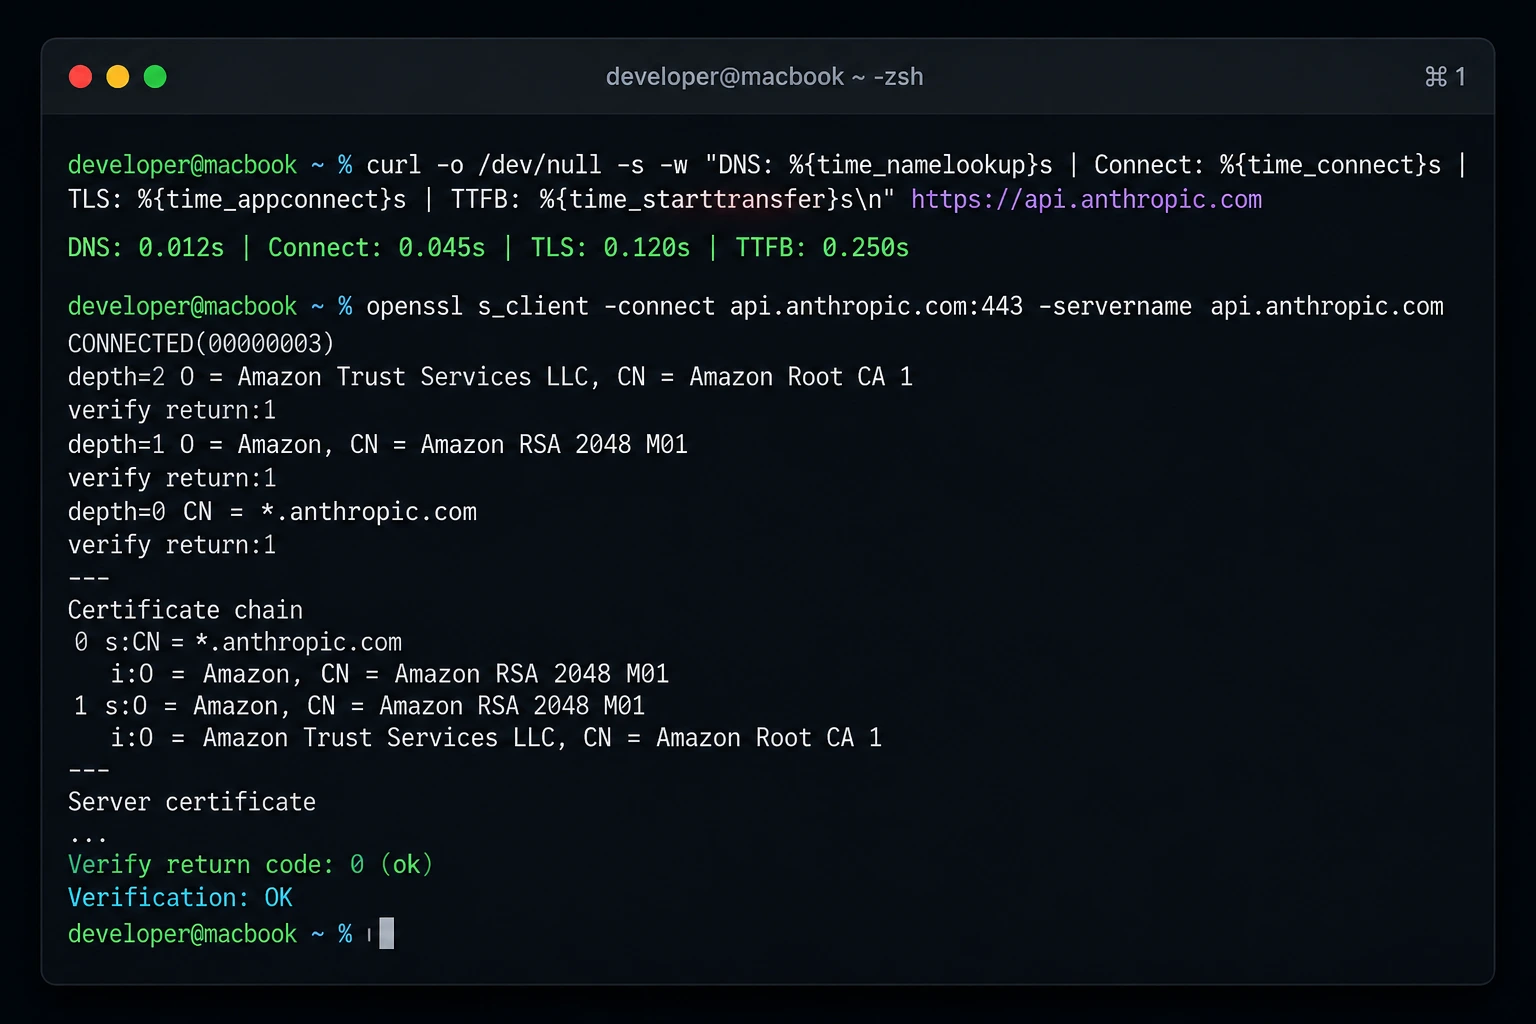The image size is (1536, 1024).
Task: Open the https://api.anthropic.com link
Action: click(1086, 199)
